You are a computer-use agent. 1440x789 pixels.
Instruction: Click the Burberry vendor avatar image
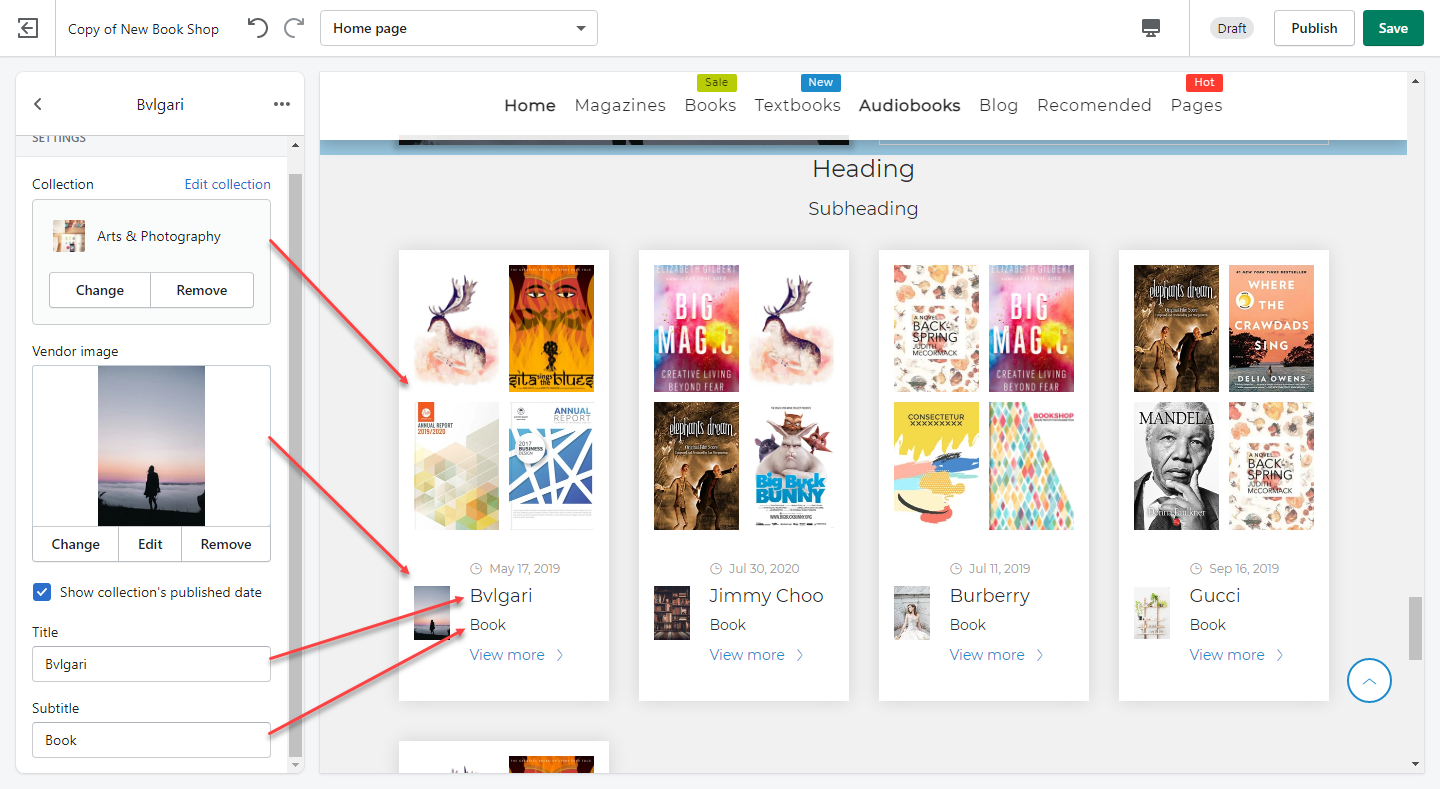[912, 613]
